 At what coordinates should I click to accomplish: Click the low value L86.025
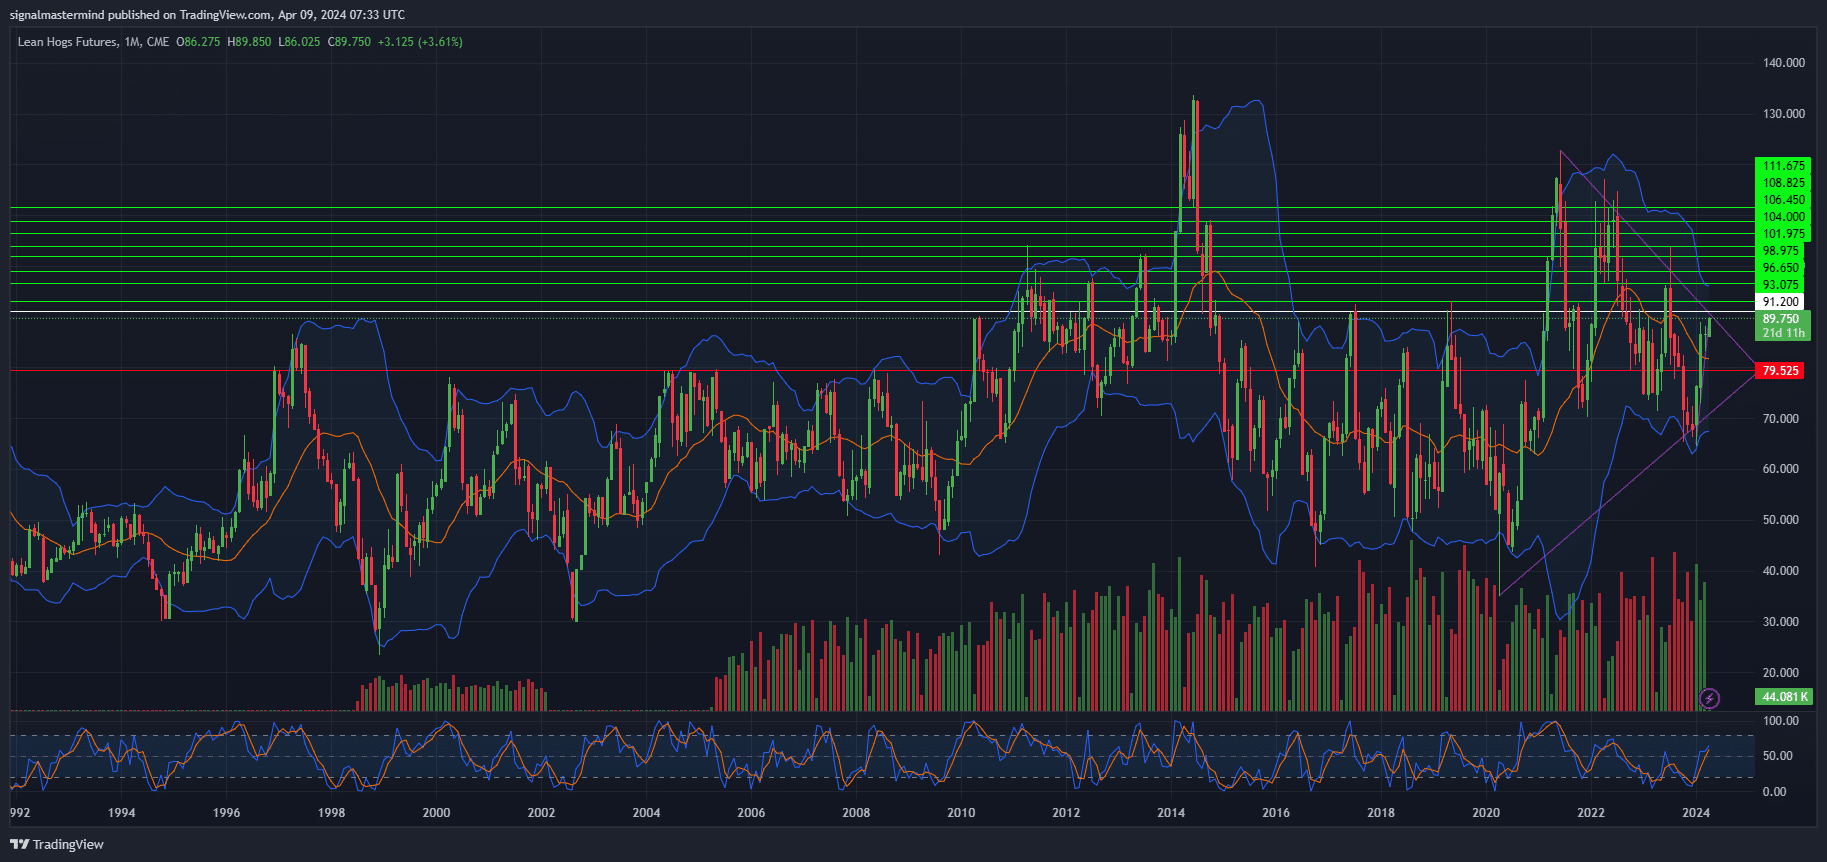[299, 42]
